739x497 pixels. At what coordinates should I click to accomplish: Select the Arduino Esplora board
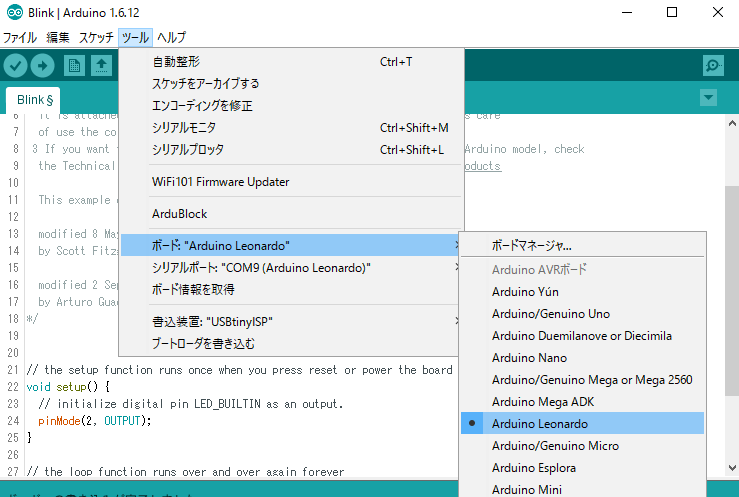coord(583,468)
